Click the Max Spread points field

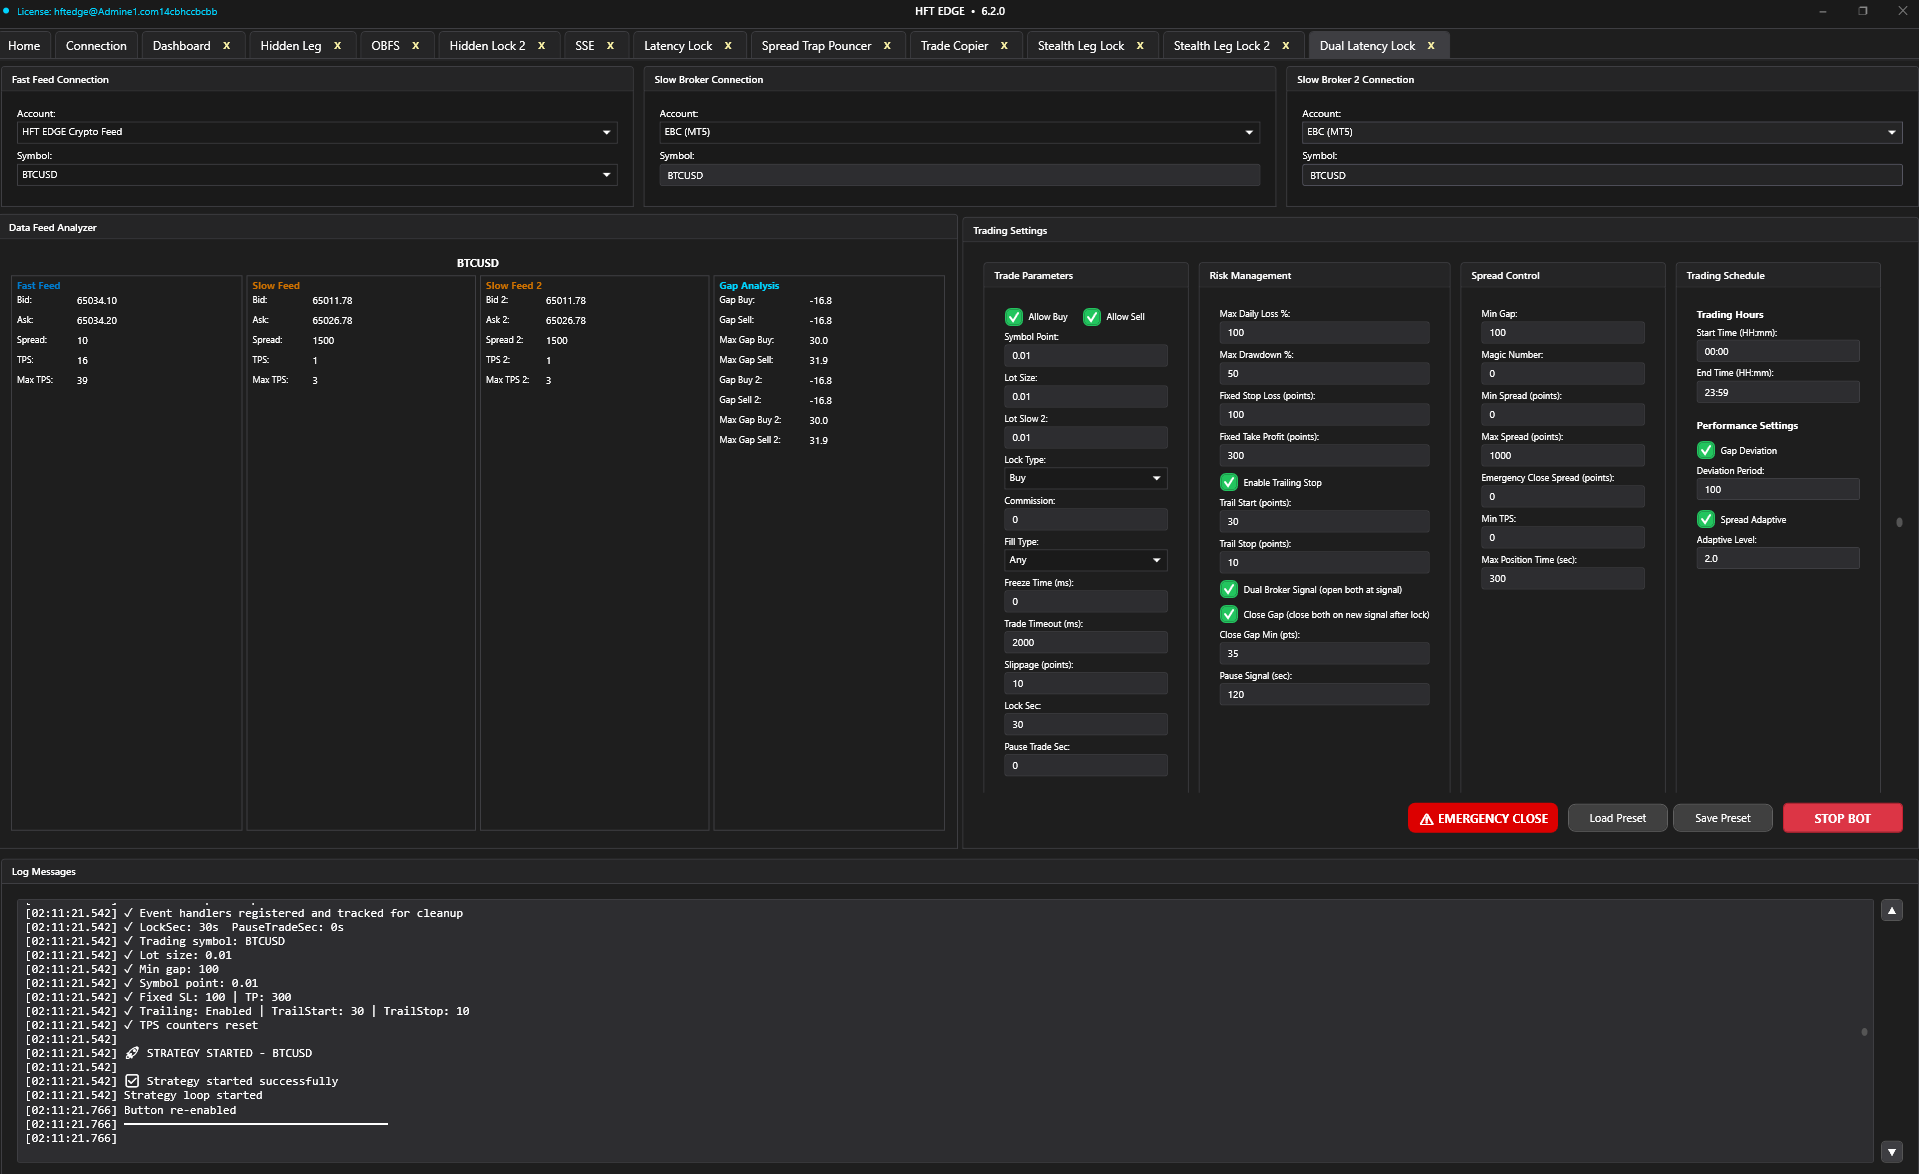(x=1562, y=456)
